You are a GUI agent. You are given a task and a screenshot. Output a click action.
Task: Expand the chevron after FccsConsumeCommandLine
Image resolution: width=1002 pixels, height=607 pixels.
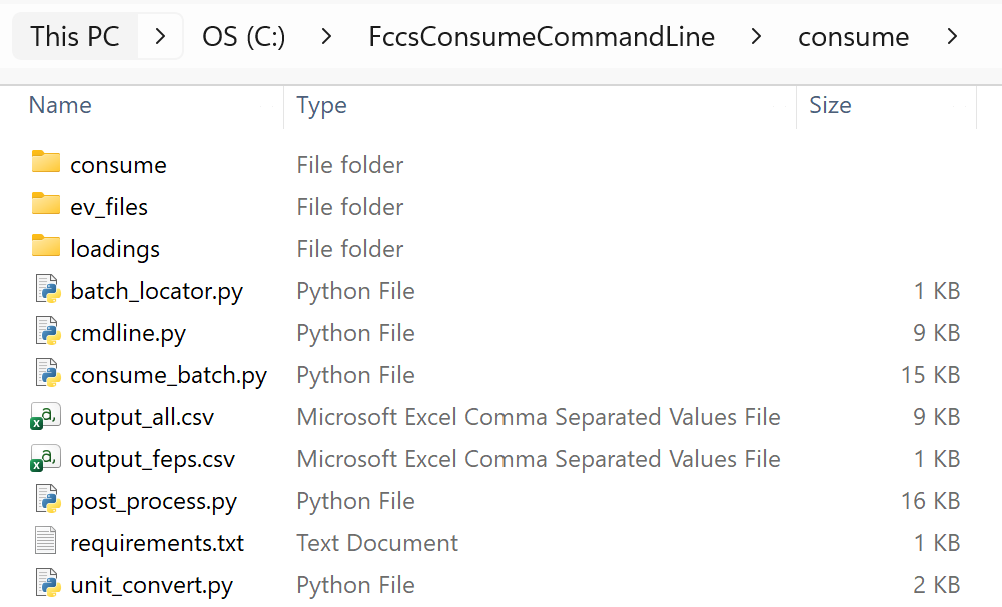tap(756, 37)
